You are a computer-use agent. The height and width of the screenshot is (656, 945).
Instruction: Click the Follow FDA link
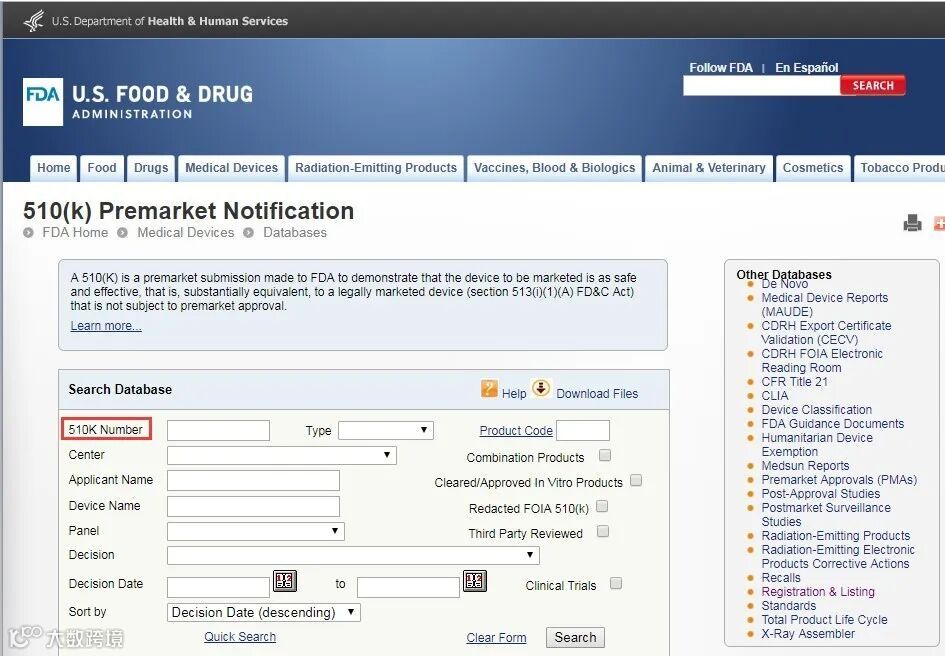click(x=721, y=68)
